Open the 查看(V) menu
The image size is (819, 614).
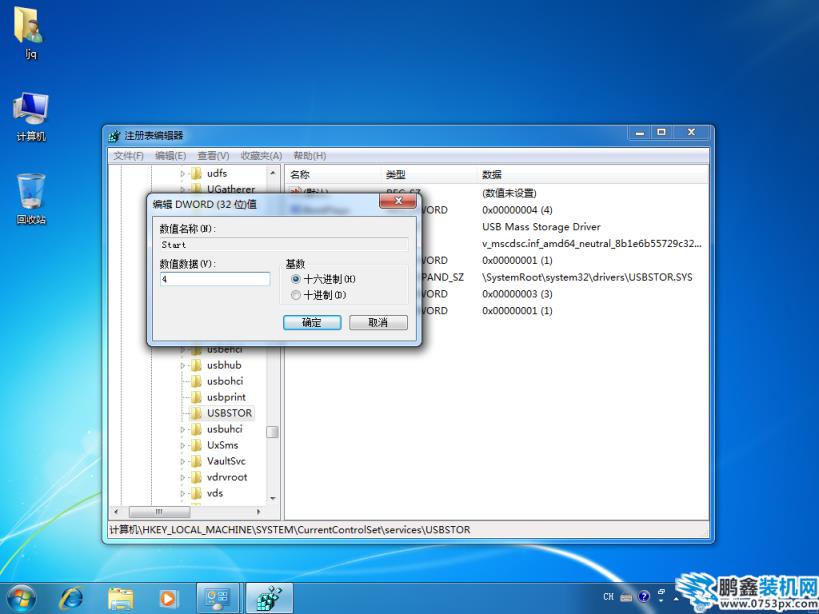click(213, 156)
